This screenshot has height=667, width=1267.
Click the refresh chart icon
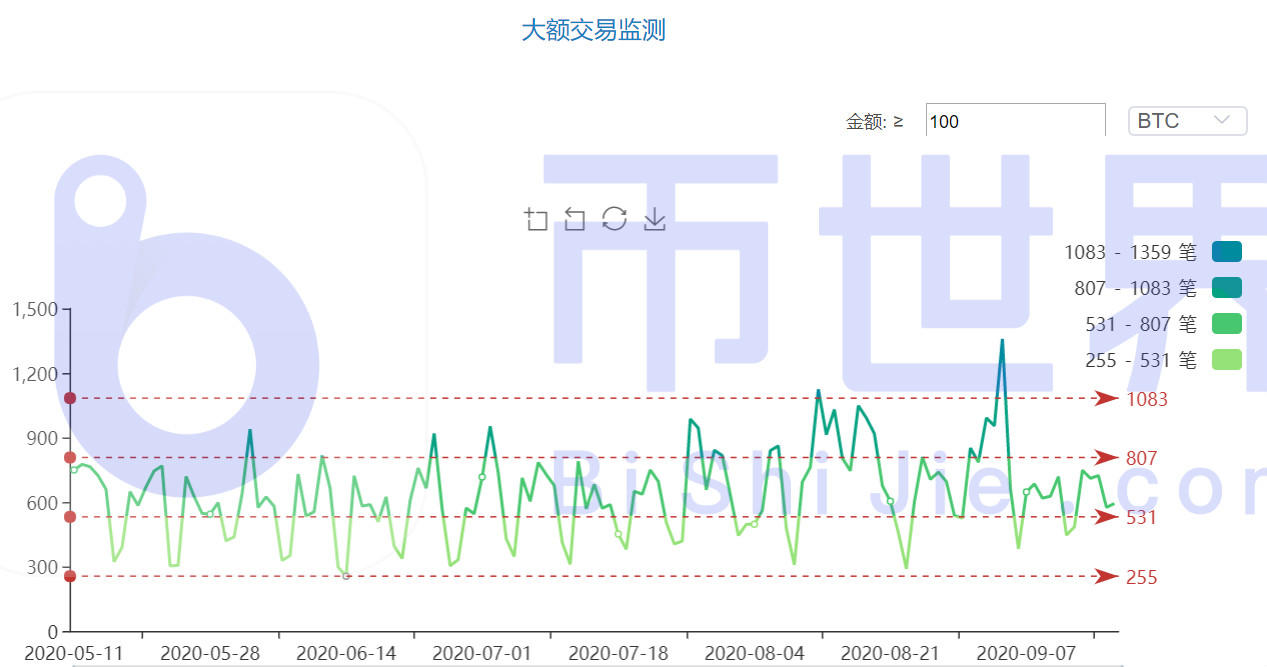pos(614,218)
